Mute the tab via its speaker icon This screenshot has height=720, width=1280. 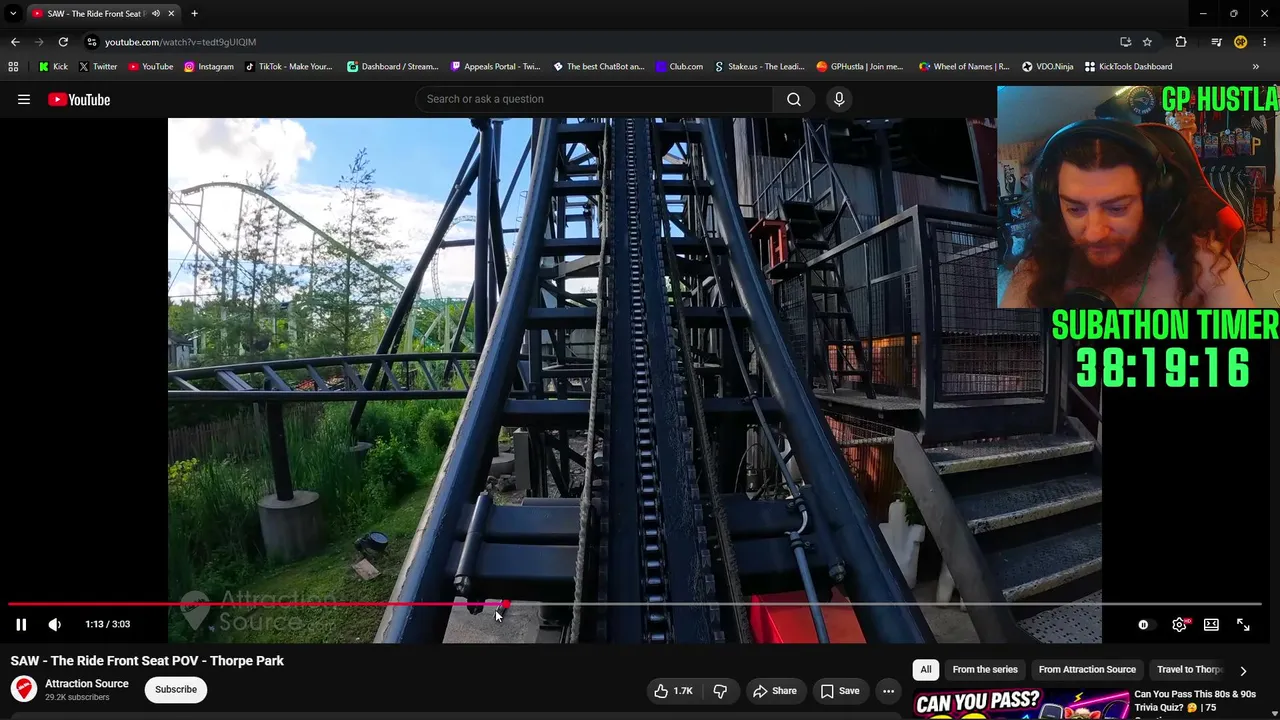tap(156, 14)
